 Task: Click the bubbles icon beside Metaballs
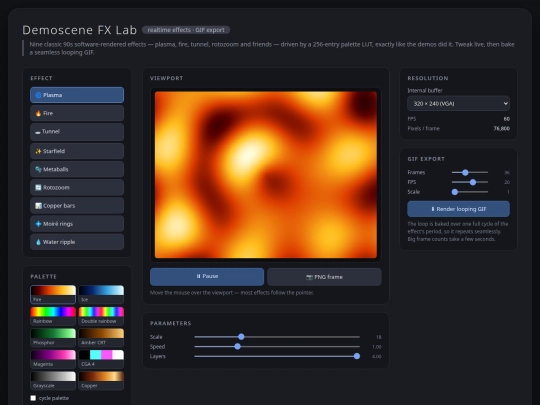coord(38,169)
